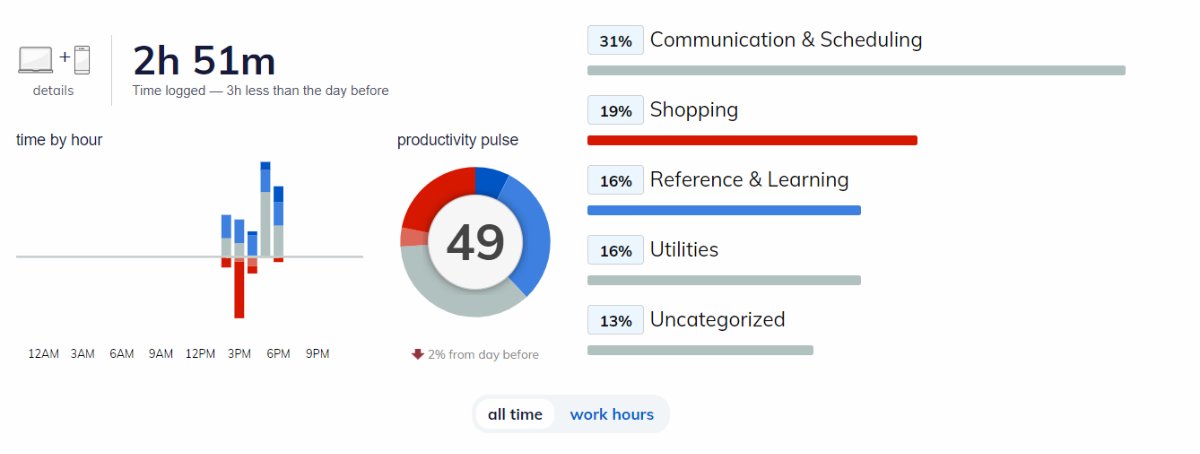This screenshot has width=1200, height=454.
Task: Switch to the work hours view
Action: [x=611, y=414]
